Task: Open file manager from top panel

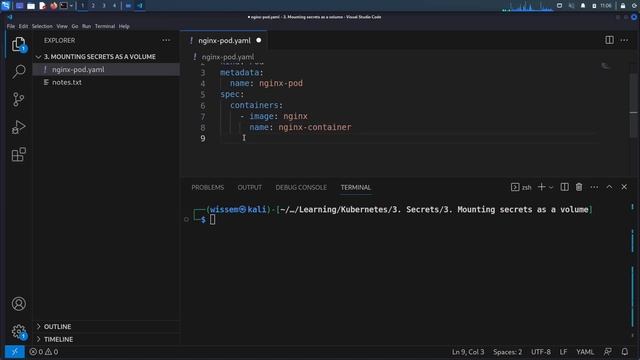Action: click(x=31, y=6)
